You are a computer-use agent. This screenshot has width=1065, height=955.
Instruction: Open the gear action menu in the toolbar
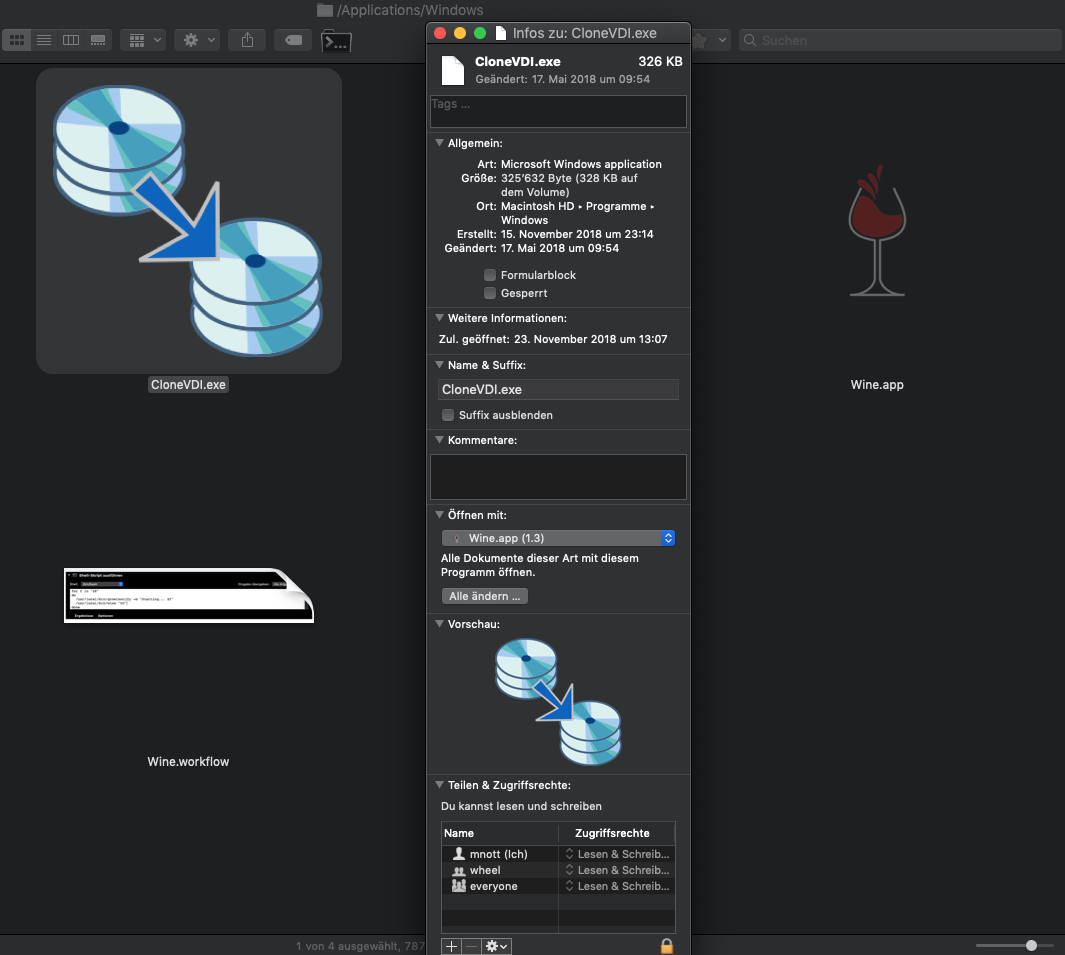(x=196, y=40)
